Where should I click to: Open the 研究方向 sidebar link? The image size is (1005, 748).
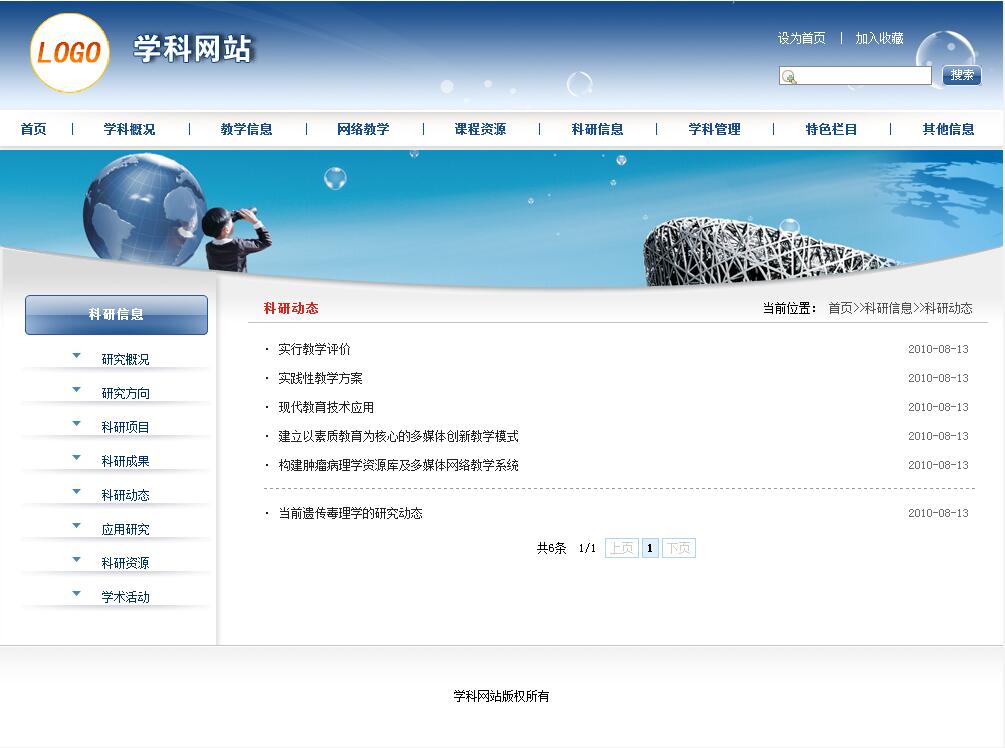(x=126, y=394)
